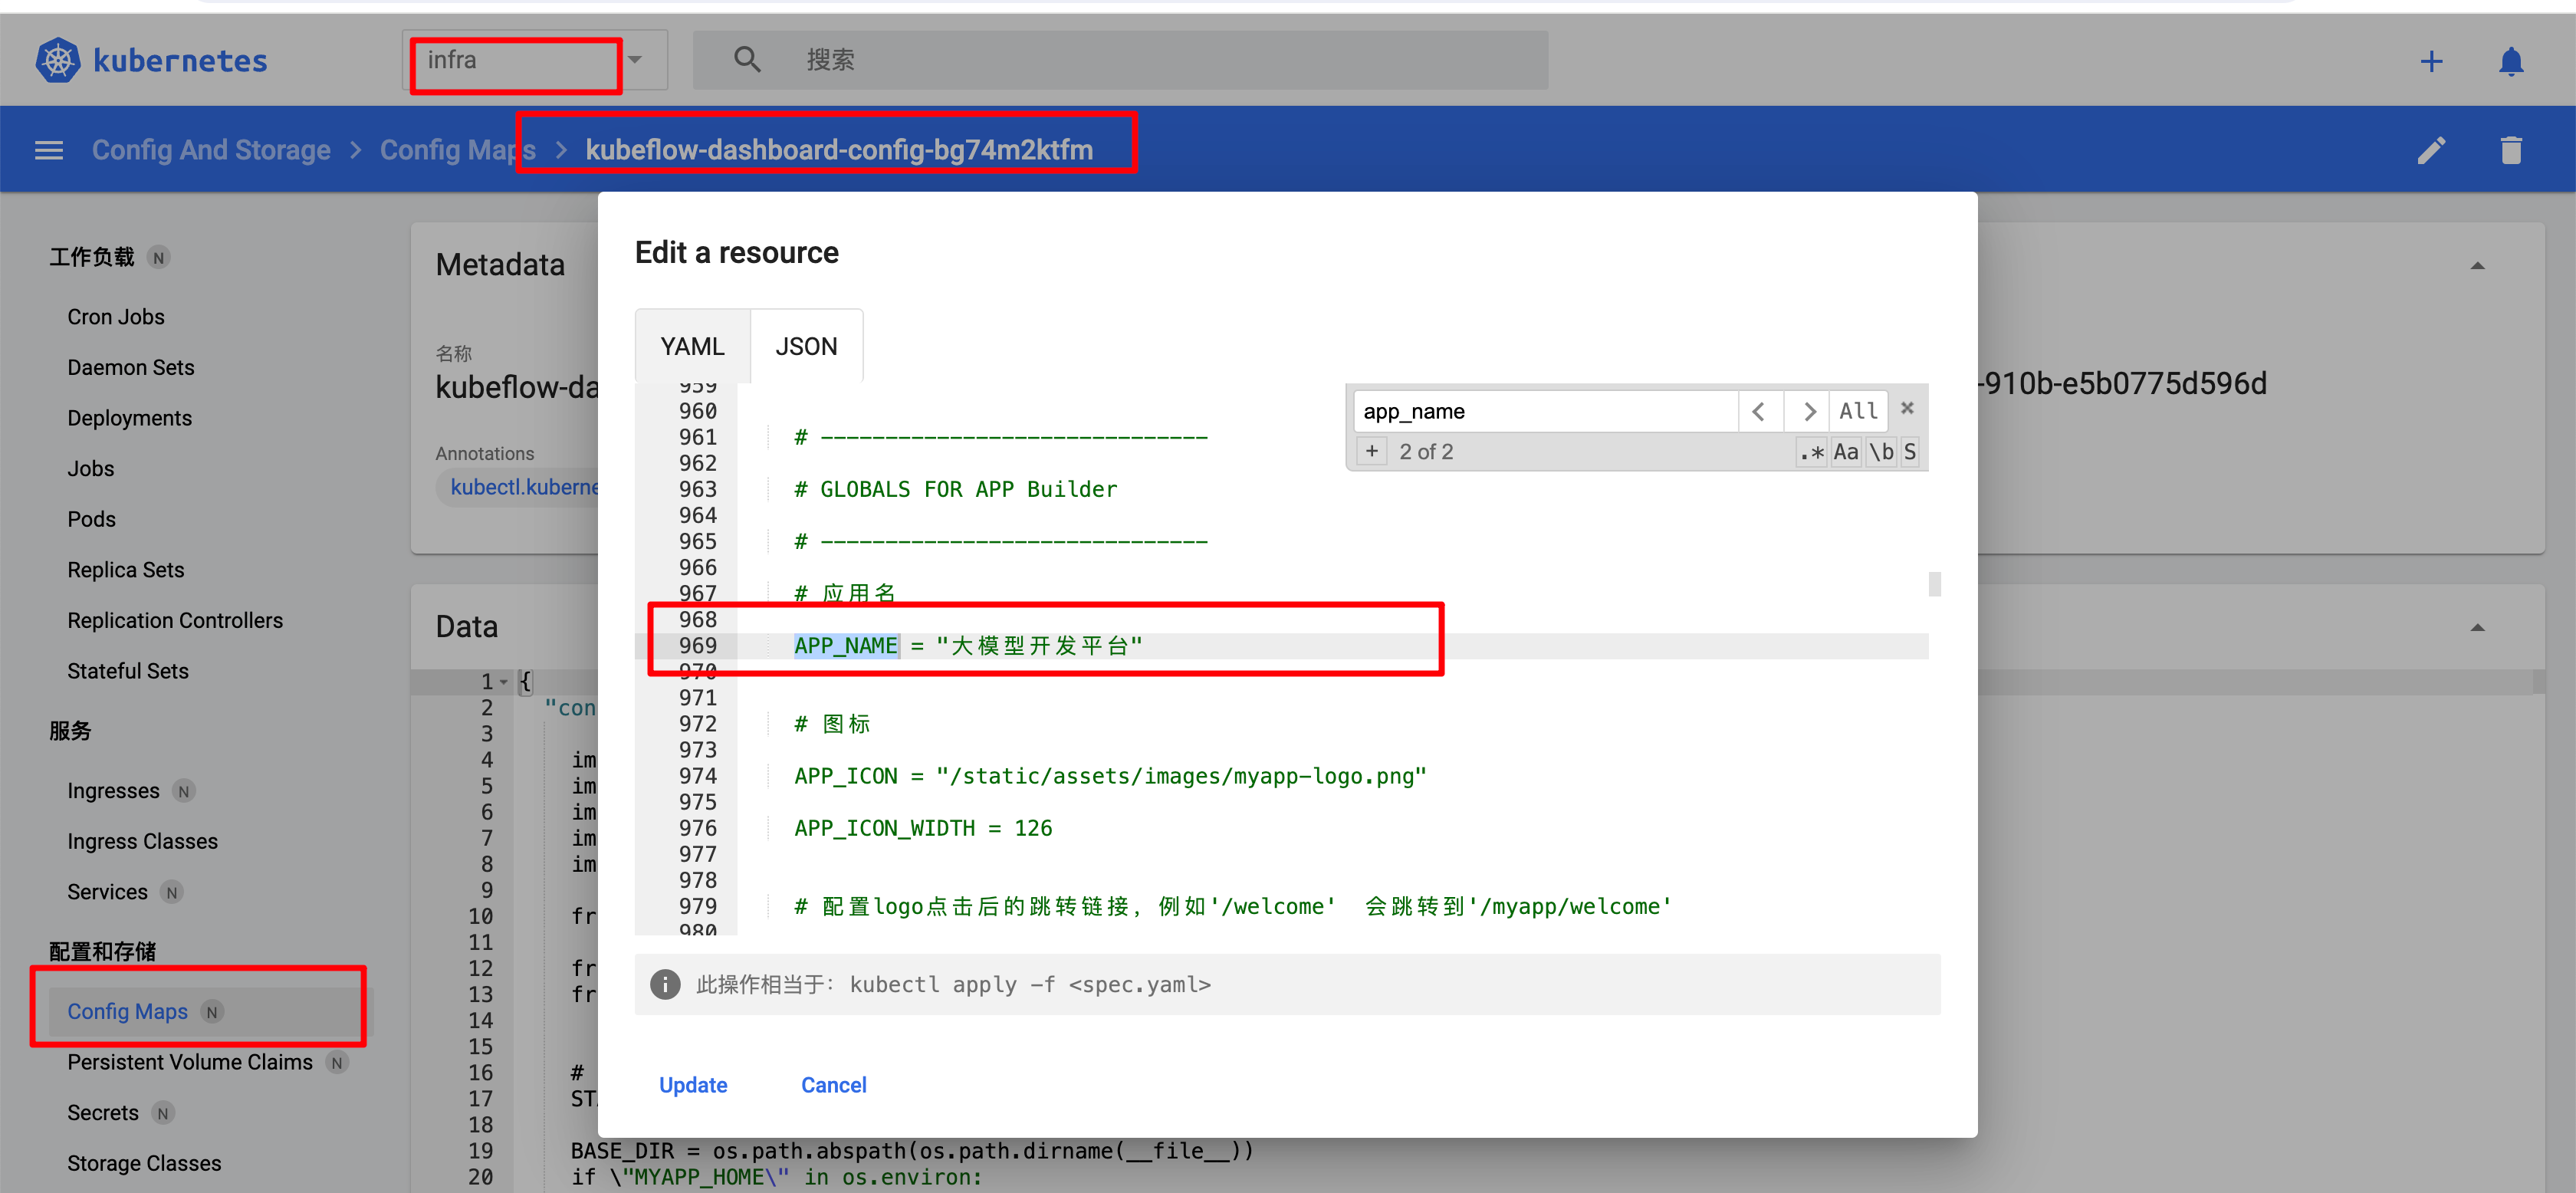Click the info icon beside kubectl hint
Image resolution: width=2576 pixels, height=1193 pixels.
click(665, 984)
